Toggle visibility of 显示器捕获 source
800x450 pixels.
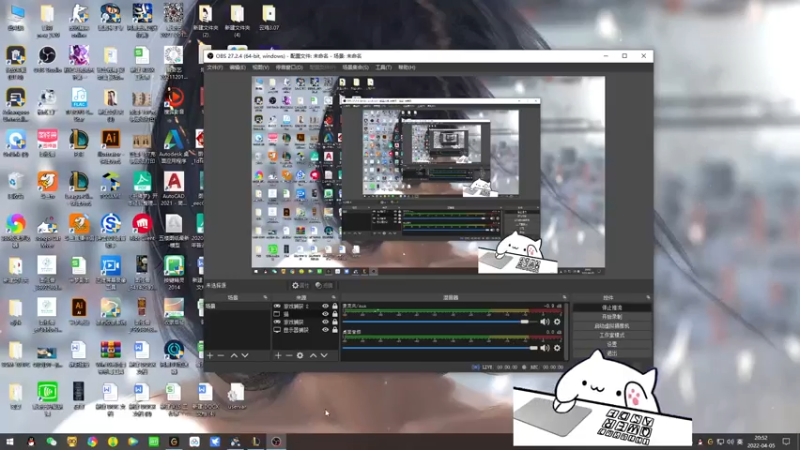tap(325, 330)
